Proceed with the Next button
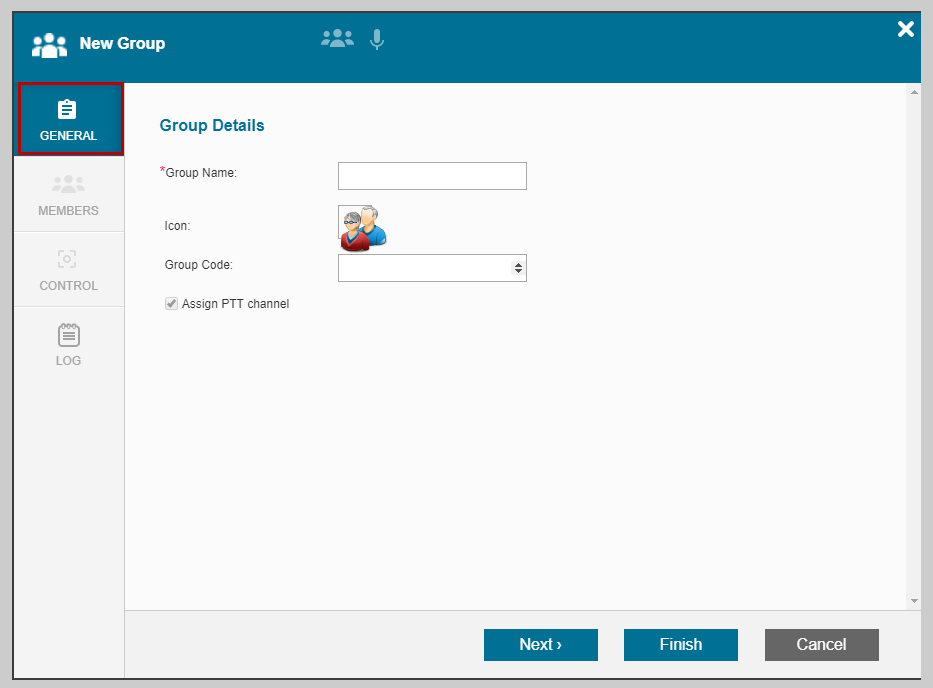 coord(540,645)
